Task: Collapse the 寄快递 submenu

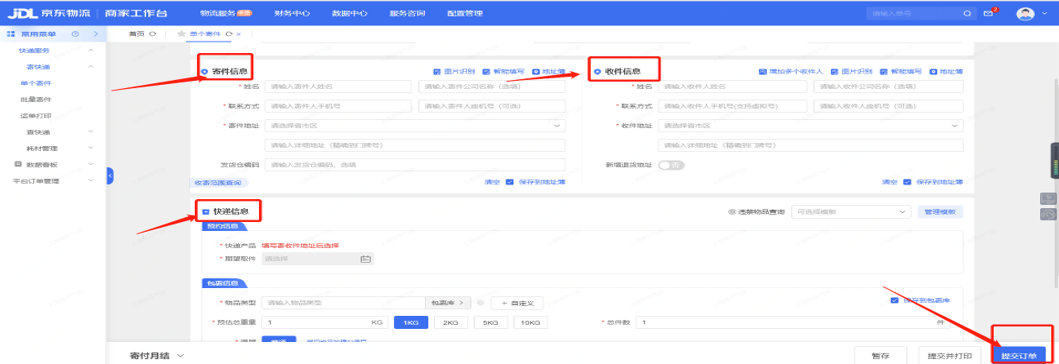Action: pos(91,67)
